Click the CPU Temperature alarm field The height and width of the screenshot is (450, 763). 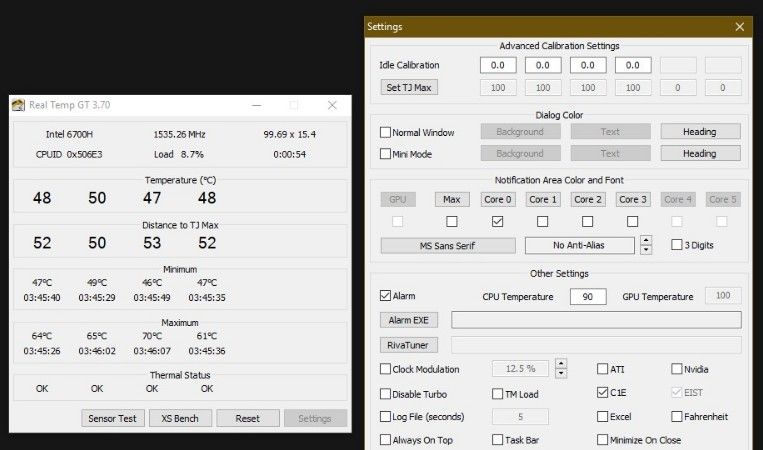pyautogui.click(x=588, y=297)
